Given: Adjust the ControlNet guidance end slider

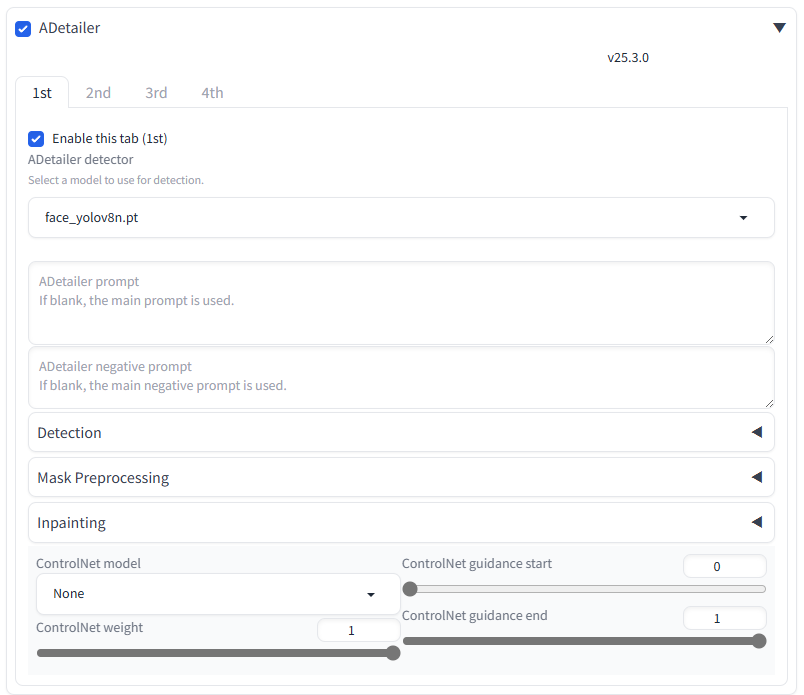Looking at the screenshot, I should pos(584,641).
